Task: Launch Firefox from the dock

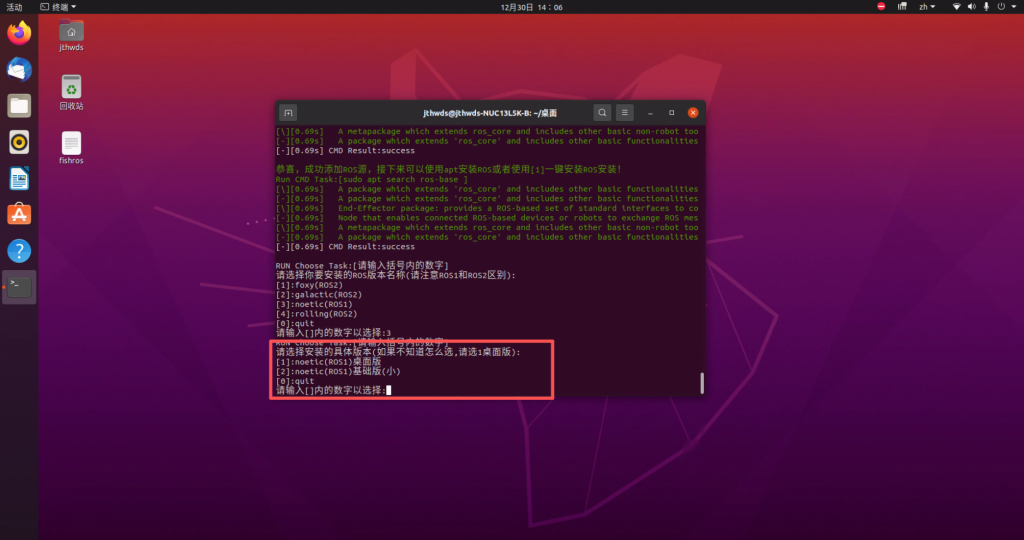Action: pos(19,33)
